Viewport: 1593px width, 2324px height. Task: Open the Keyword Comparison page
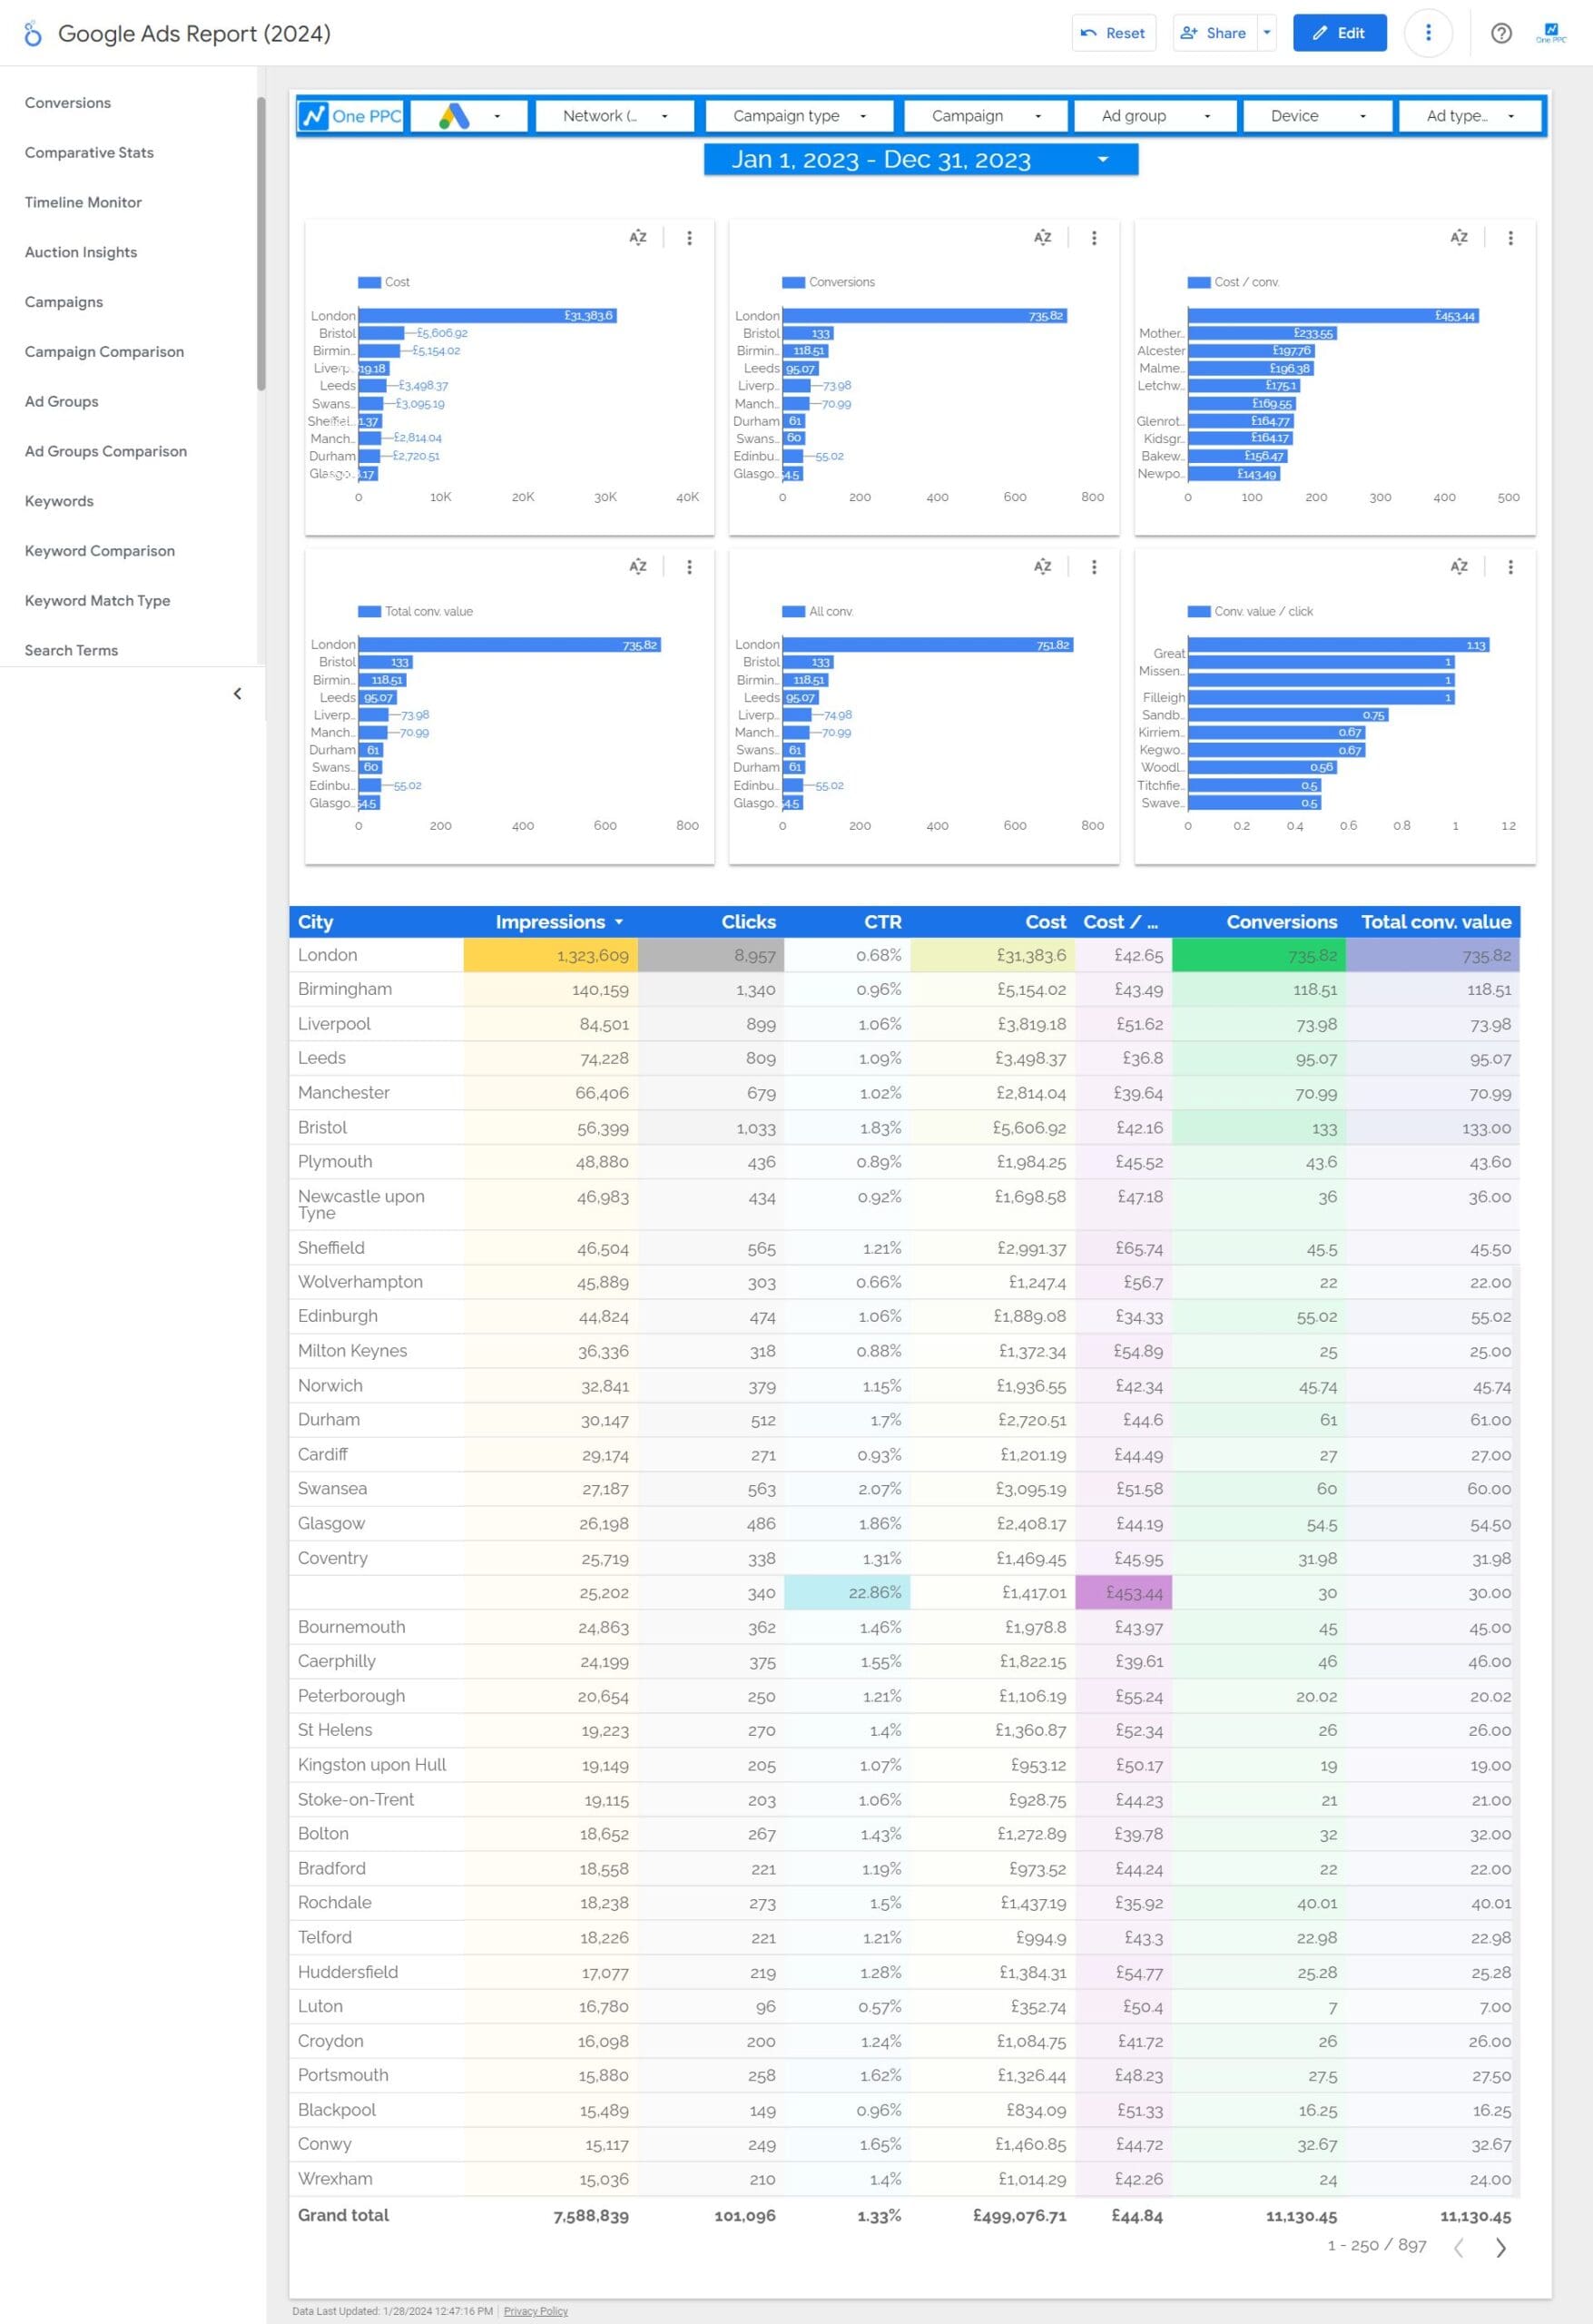pos(100,551)
